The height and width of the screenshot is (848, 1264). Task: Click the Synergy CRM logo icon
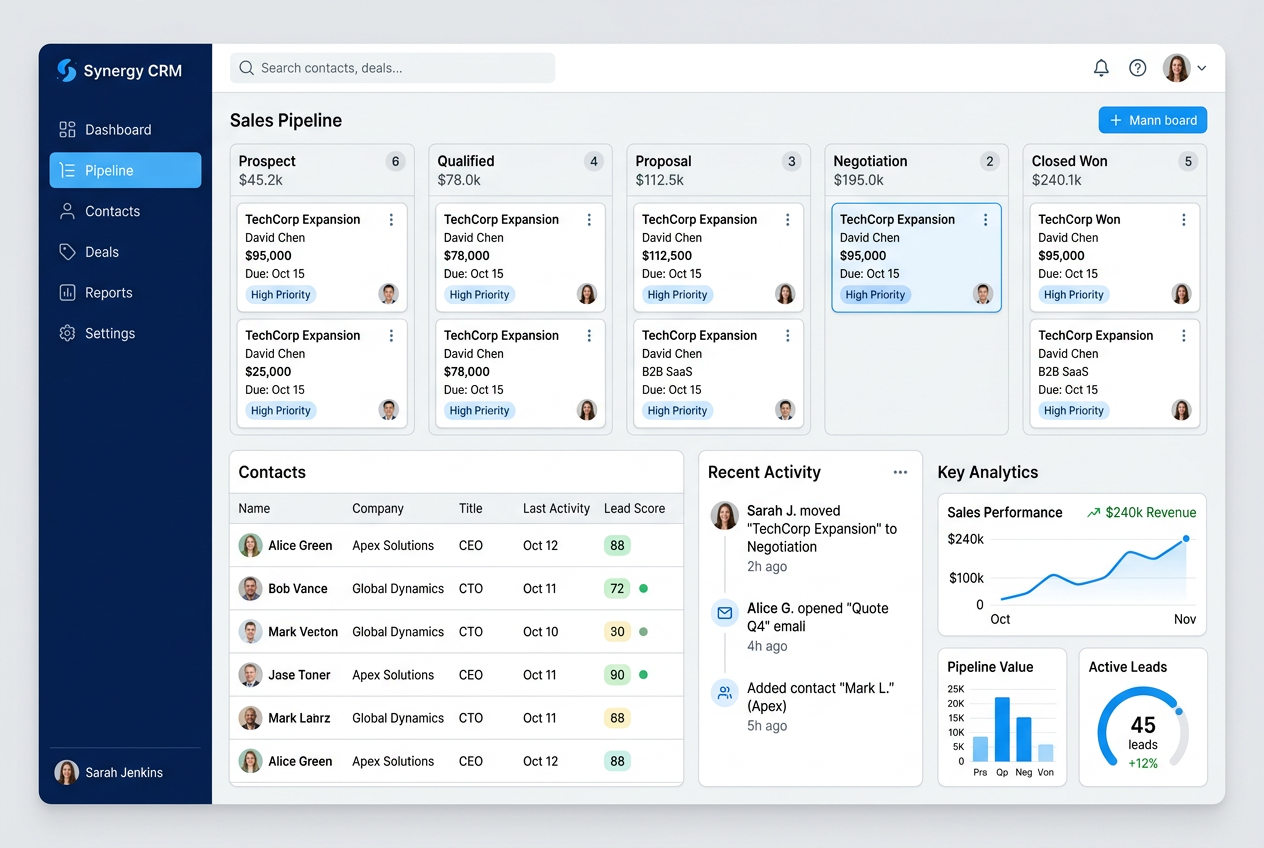[66, 70]
